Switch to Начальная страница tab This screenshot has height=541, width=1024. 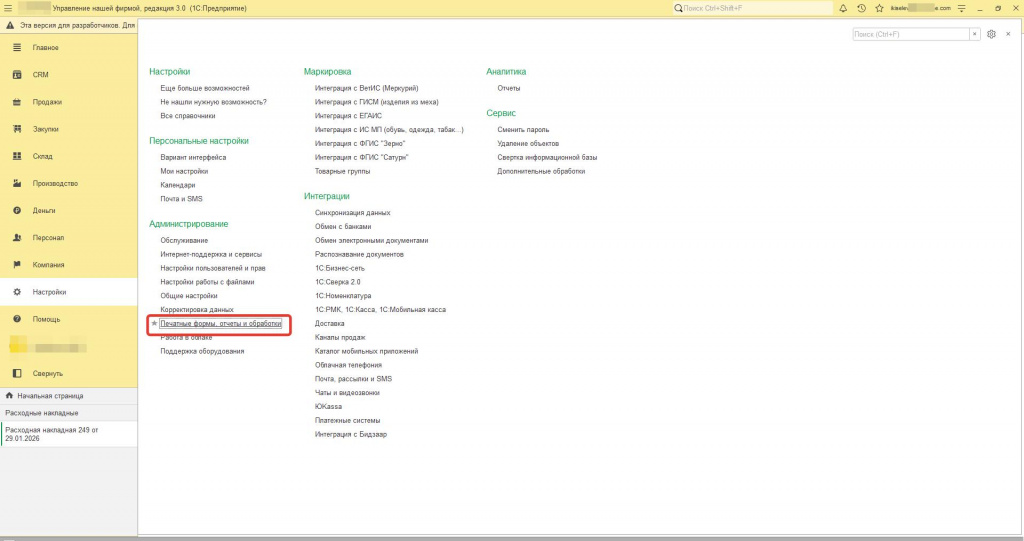click(69, 395)
